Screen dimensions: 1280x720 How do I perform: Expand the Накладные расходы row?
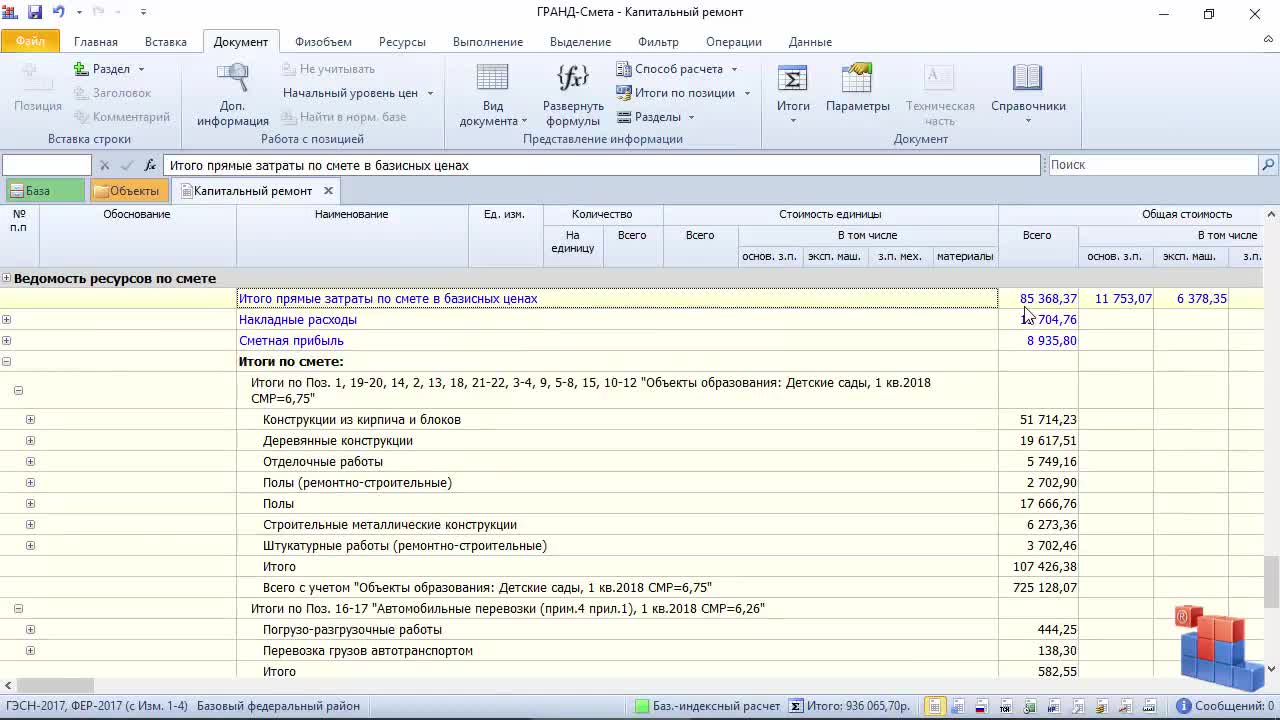coord(7,320)
